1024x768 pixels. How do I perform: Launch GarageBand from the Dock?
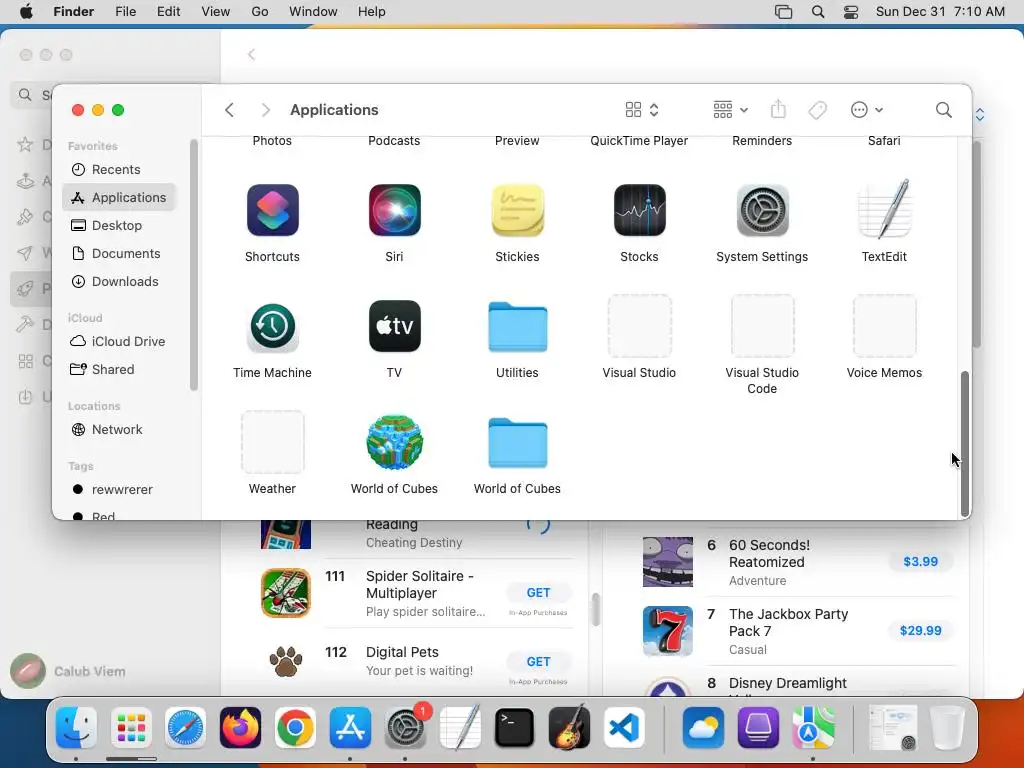click(x=569, y=728)
